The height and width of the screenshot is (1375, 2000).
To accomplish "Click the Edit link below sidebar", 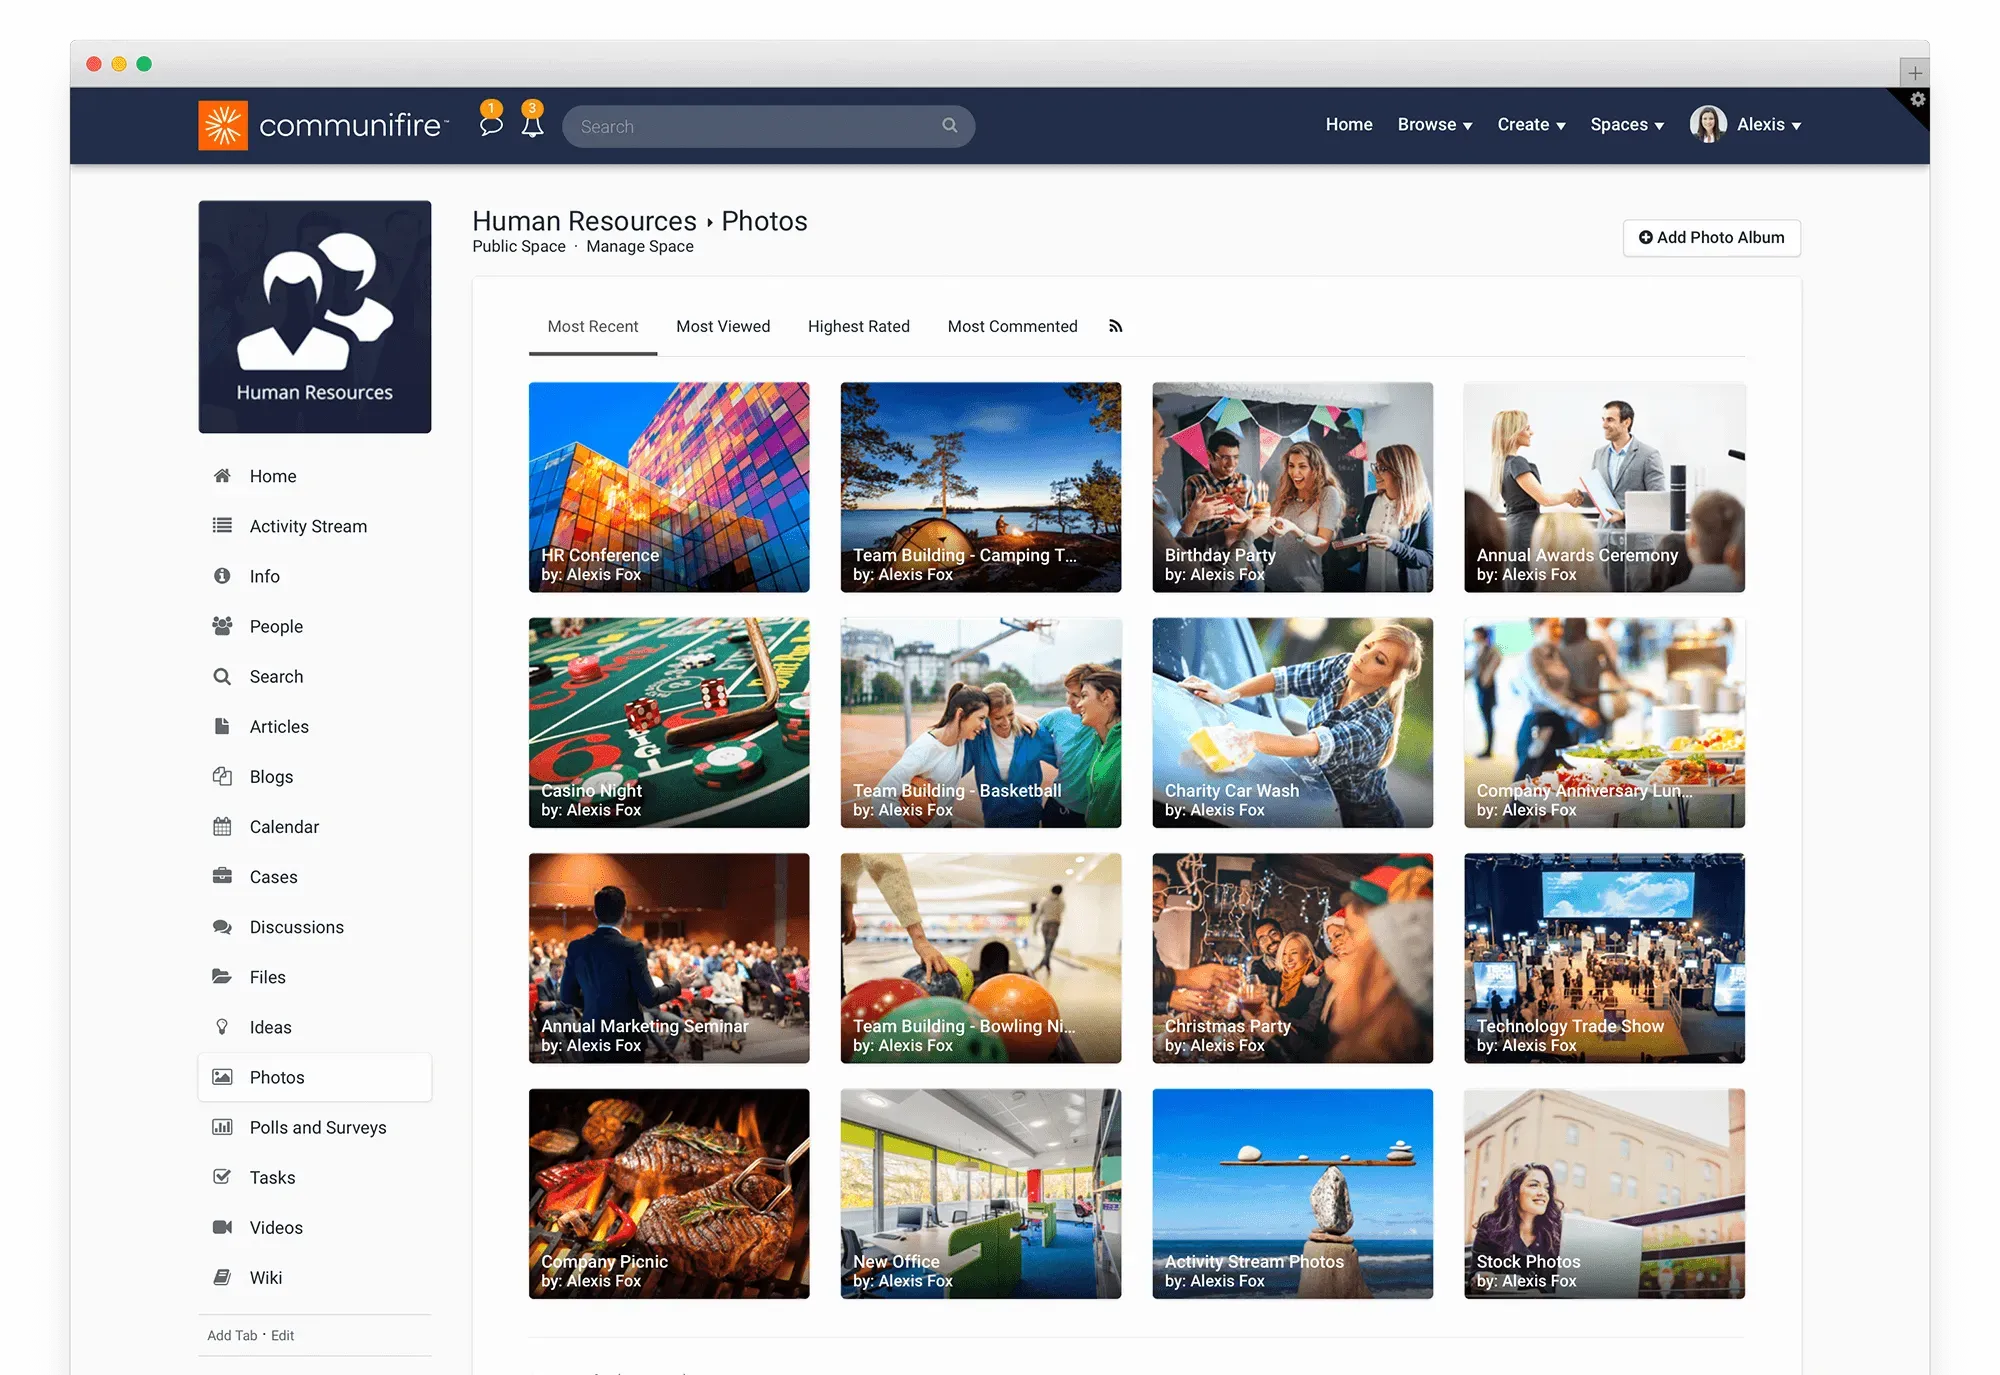I will coord(283,1336).
